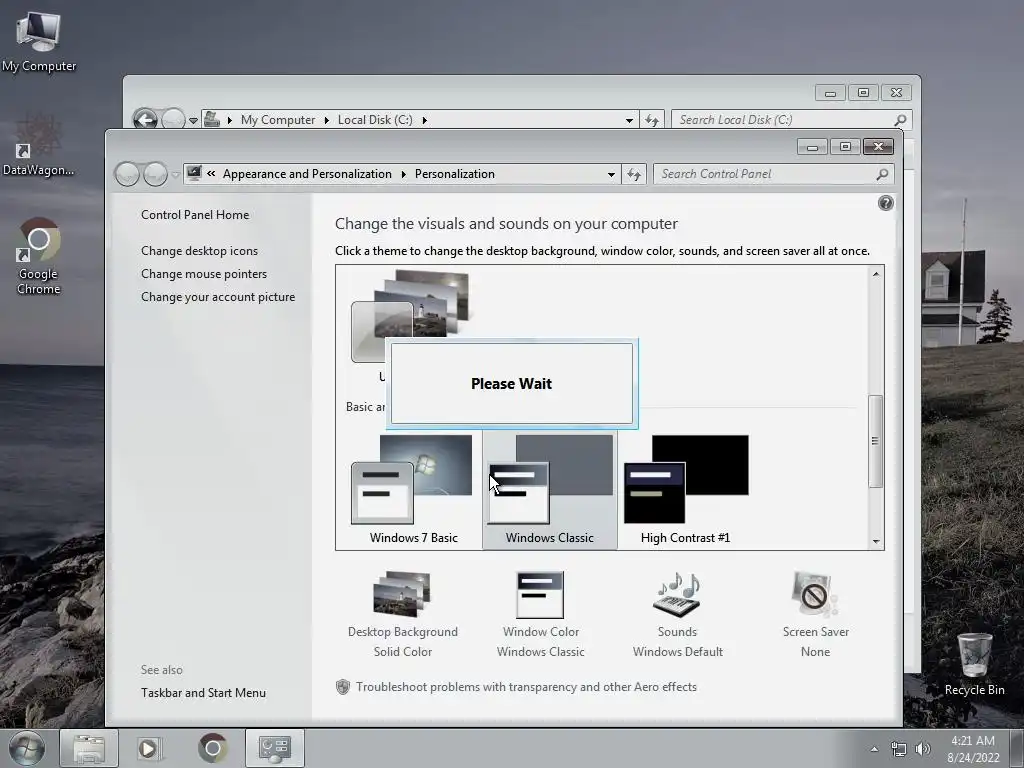Screen dimensions: 1024x768
Task: Minimize the Local Disk window
Action: (x=831, y=93)
